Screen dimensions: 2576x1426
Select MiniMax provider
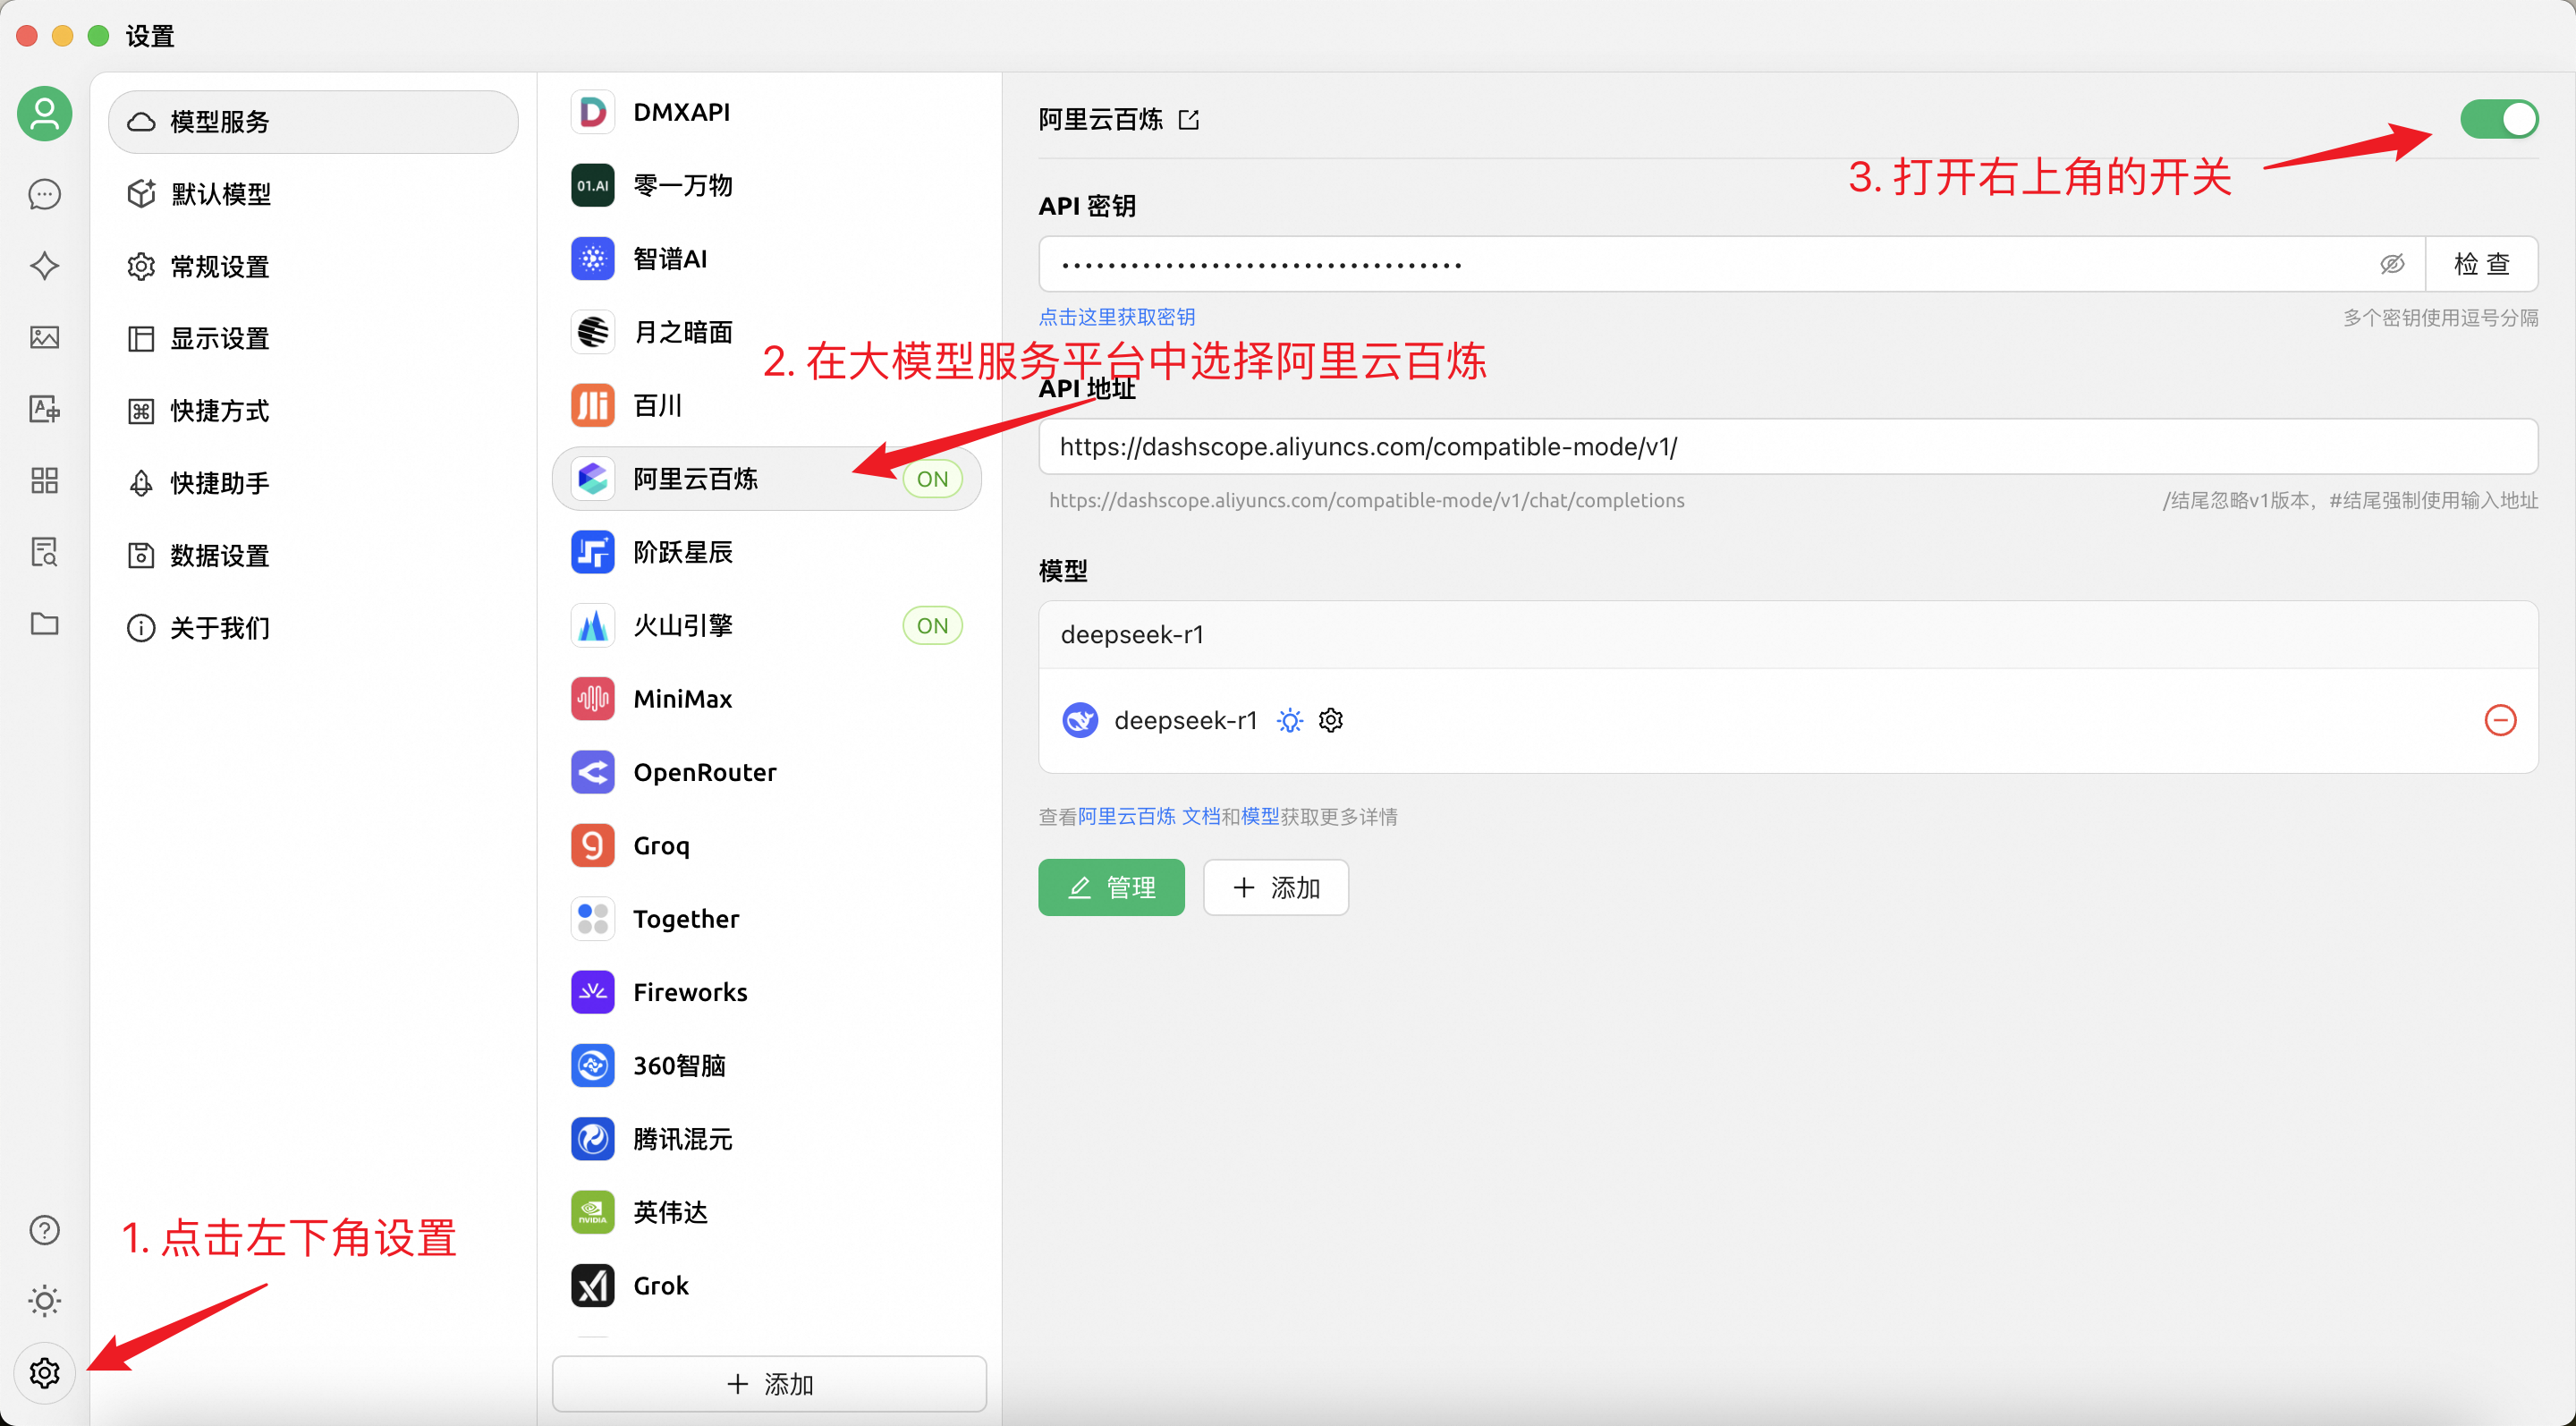tap(767, 699)
